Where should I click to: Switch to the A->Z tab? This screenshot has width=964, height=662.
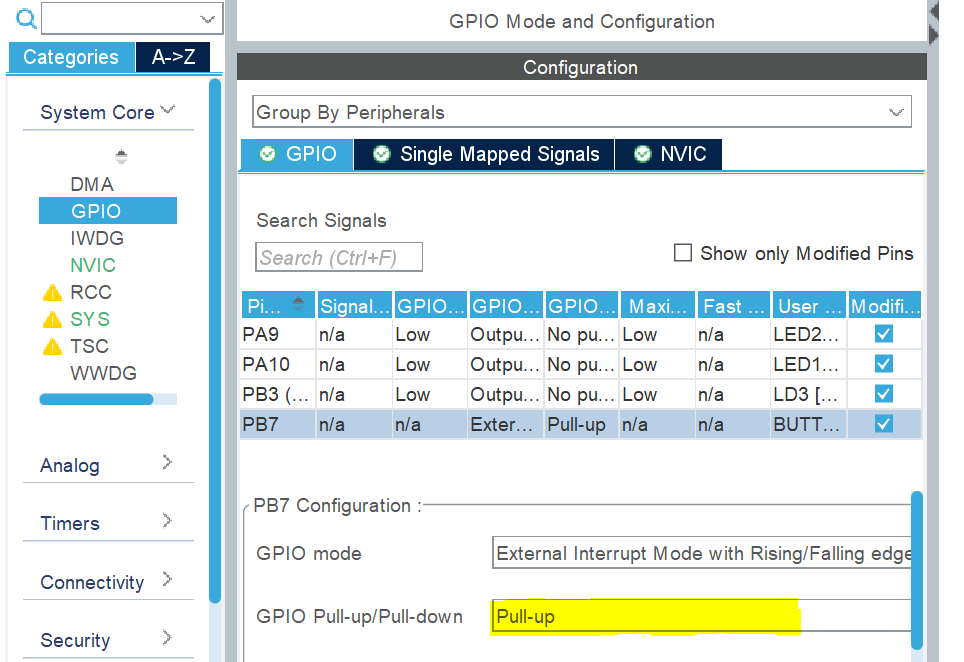pos(172,57)
